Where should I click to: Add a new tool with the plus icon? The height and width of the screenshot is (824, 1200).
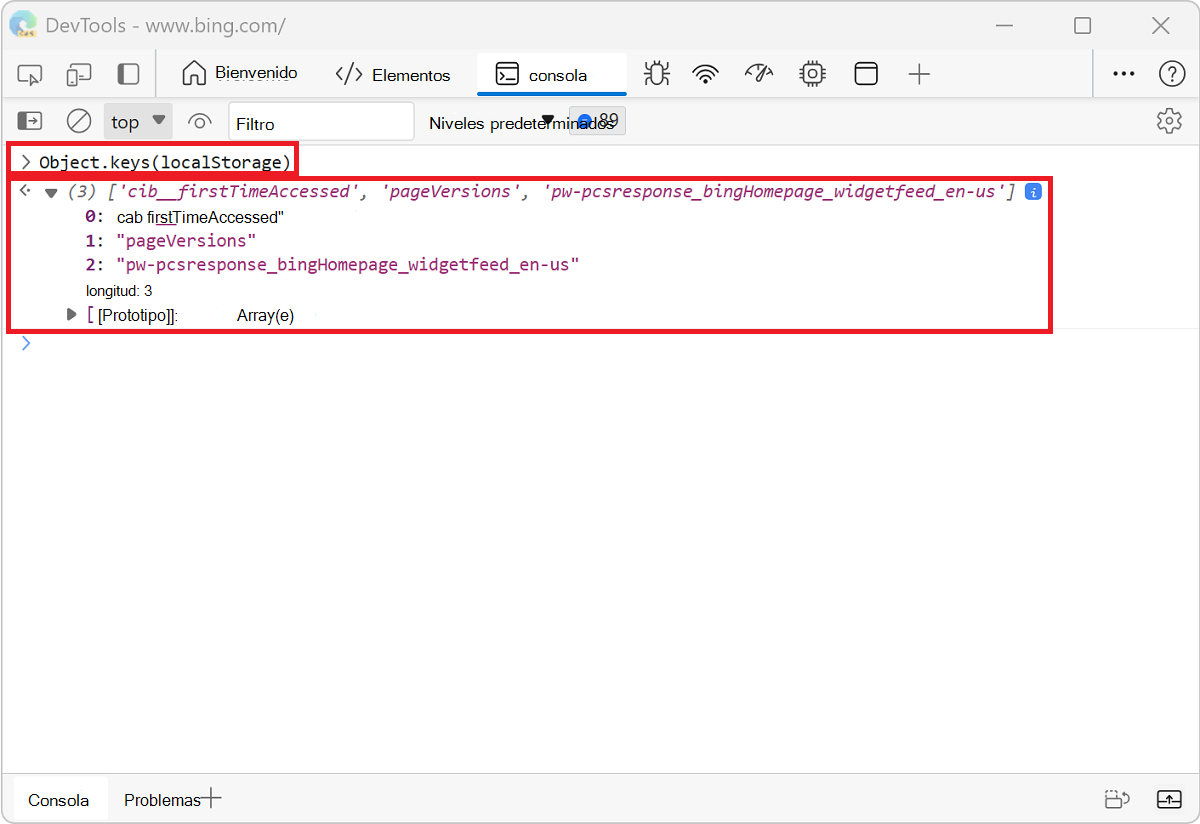pos(919,73)
